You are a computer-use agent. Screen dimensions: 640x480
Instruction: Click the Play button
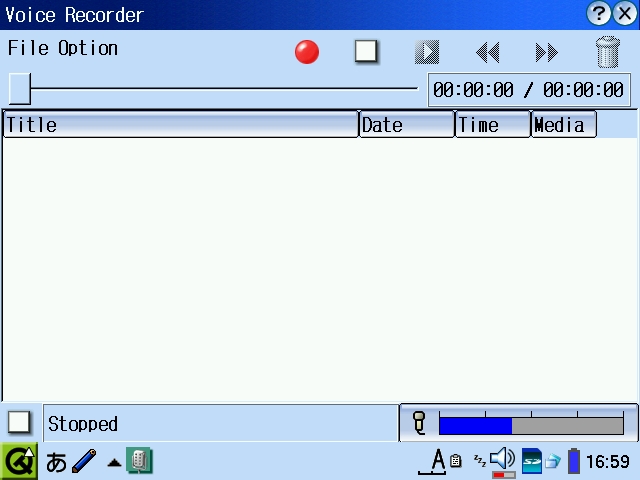click(427, 52)
